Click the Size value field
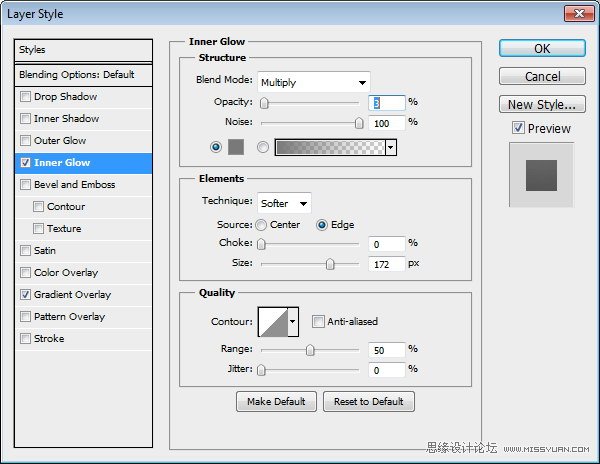The width and height of the screenshot is (600, 464). pos(386,264)
